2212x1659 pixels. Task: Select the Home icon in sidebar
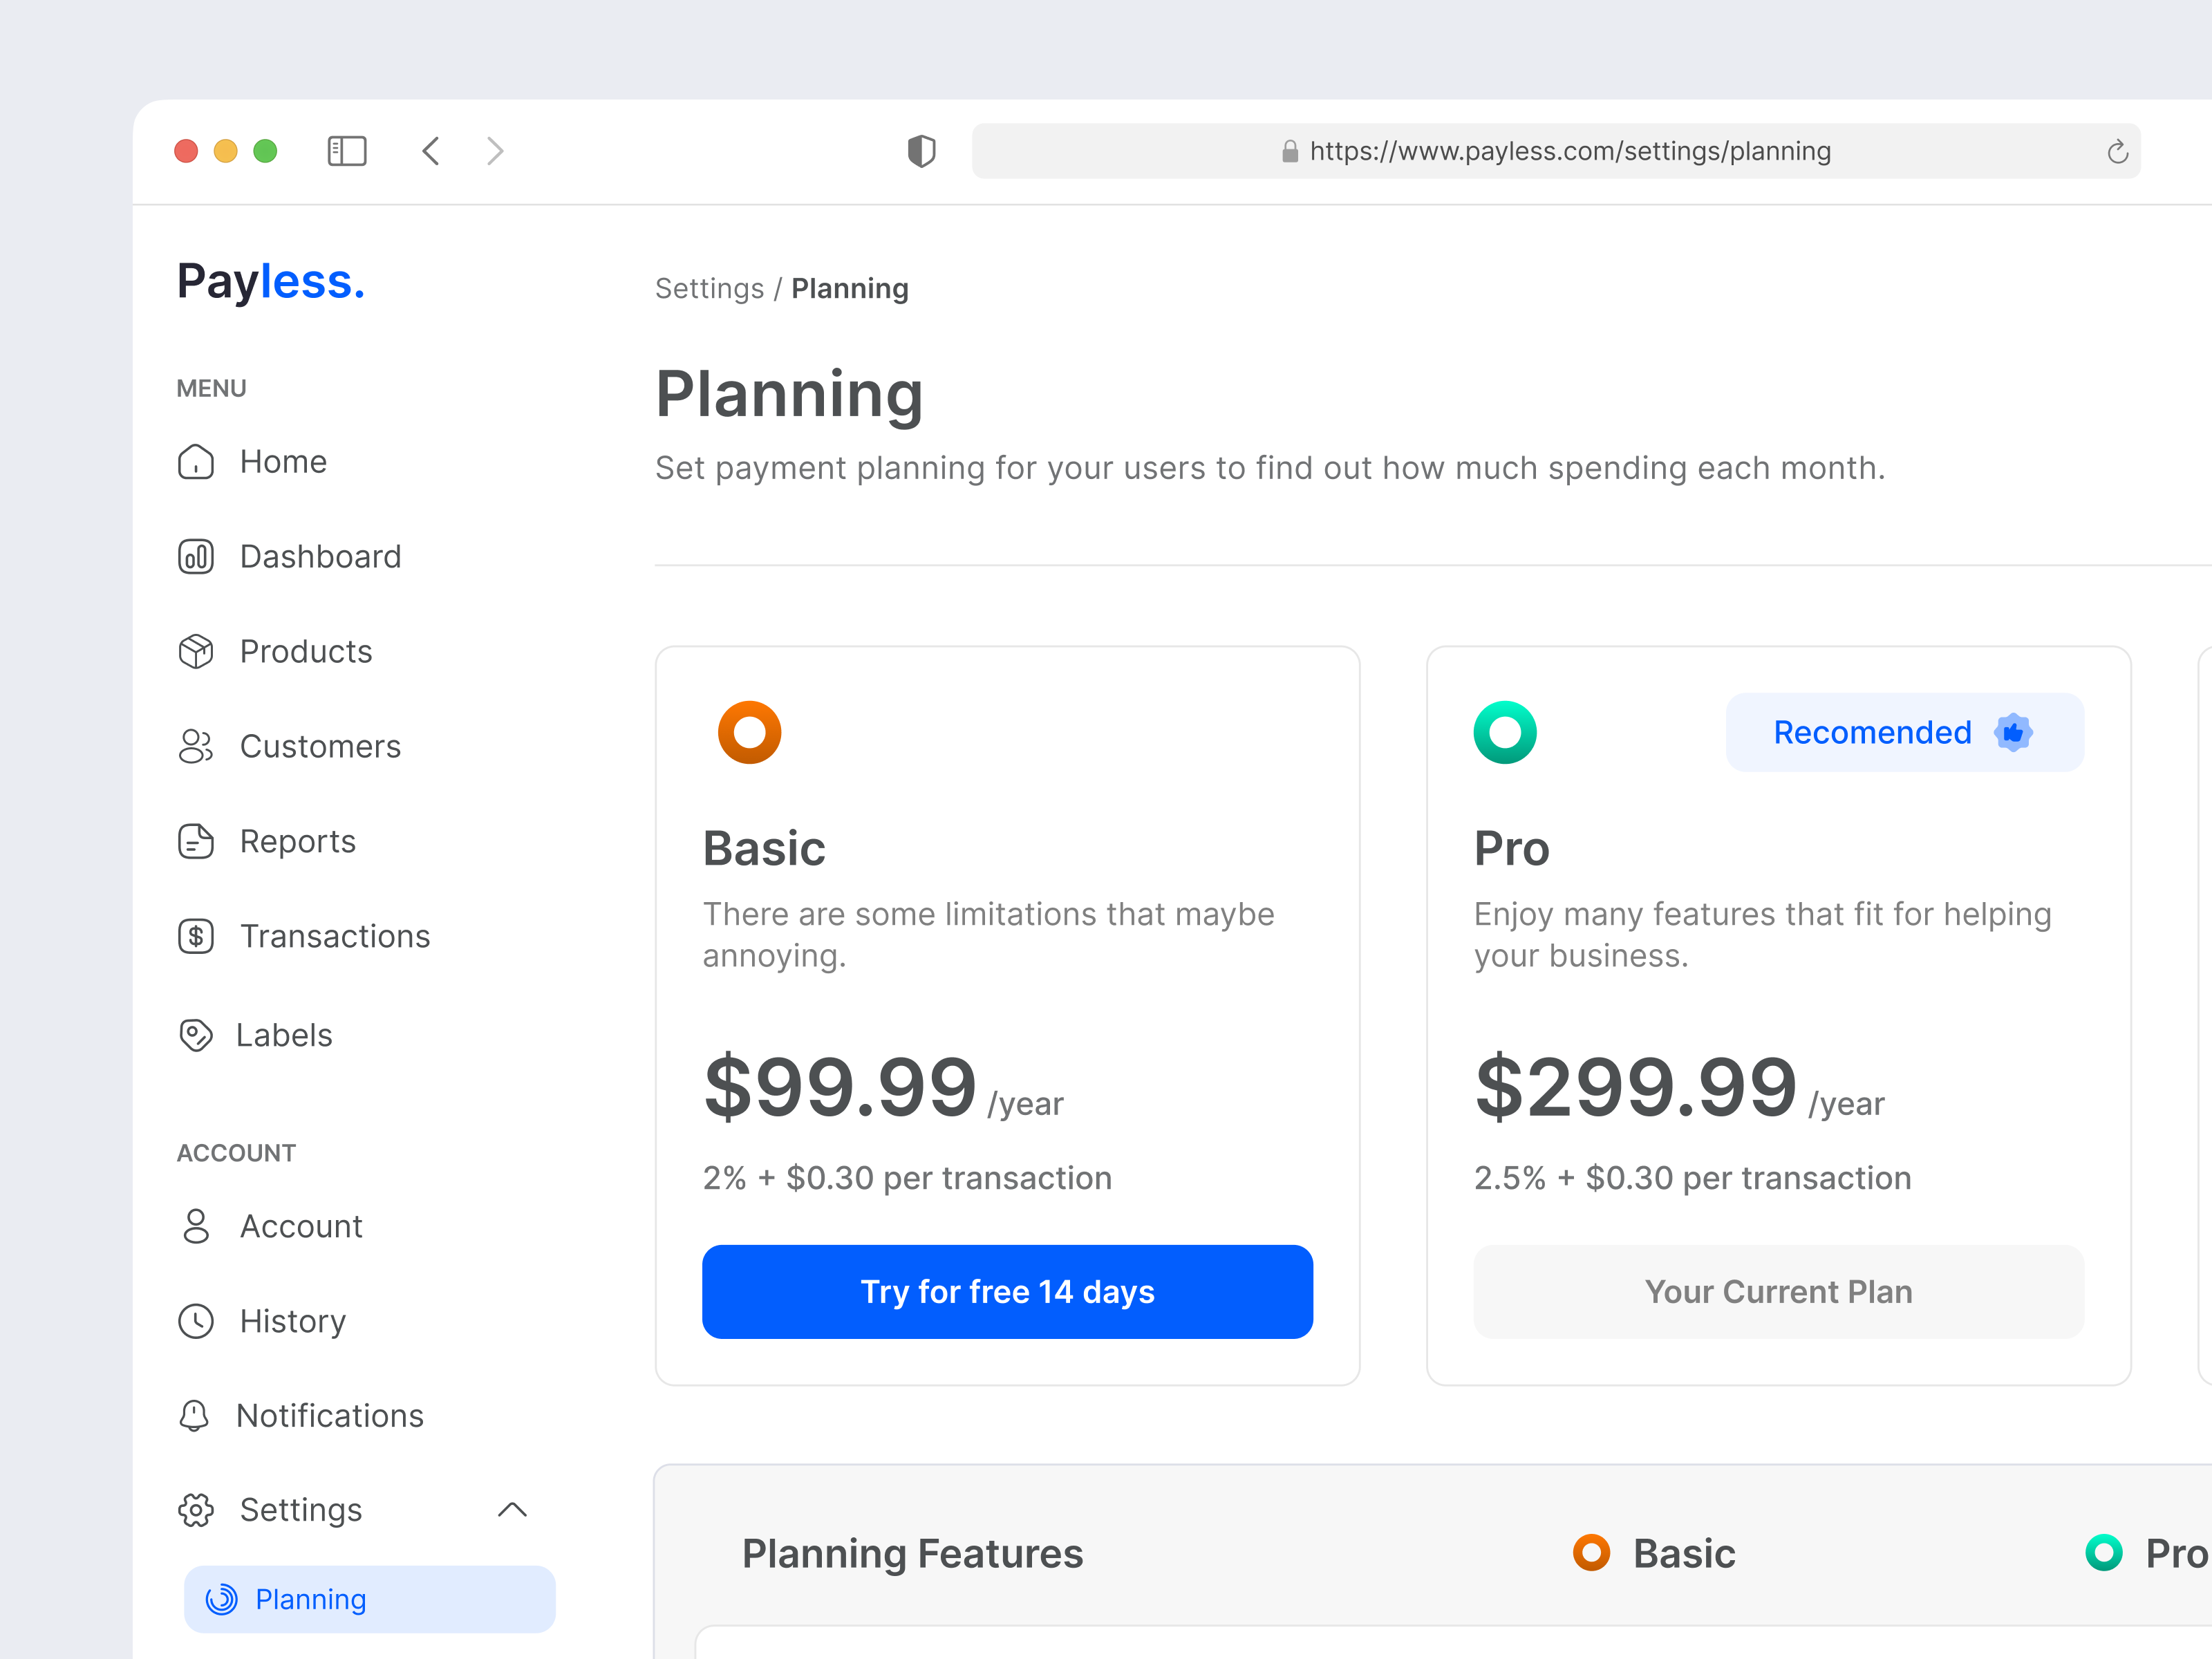pos(196,461)
